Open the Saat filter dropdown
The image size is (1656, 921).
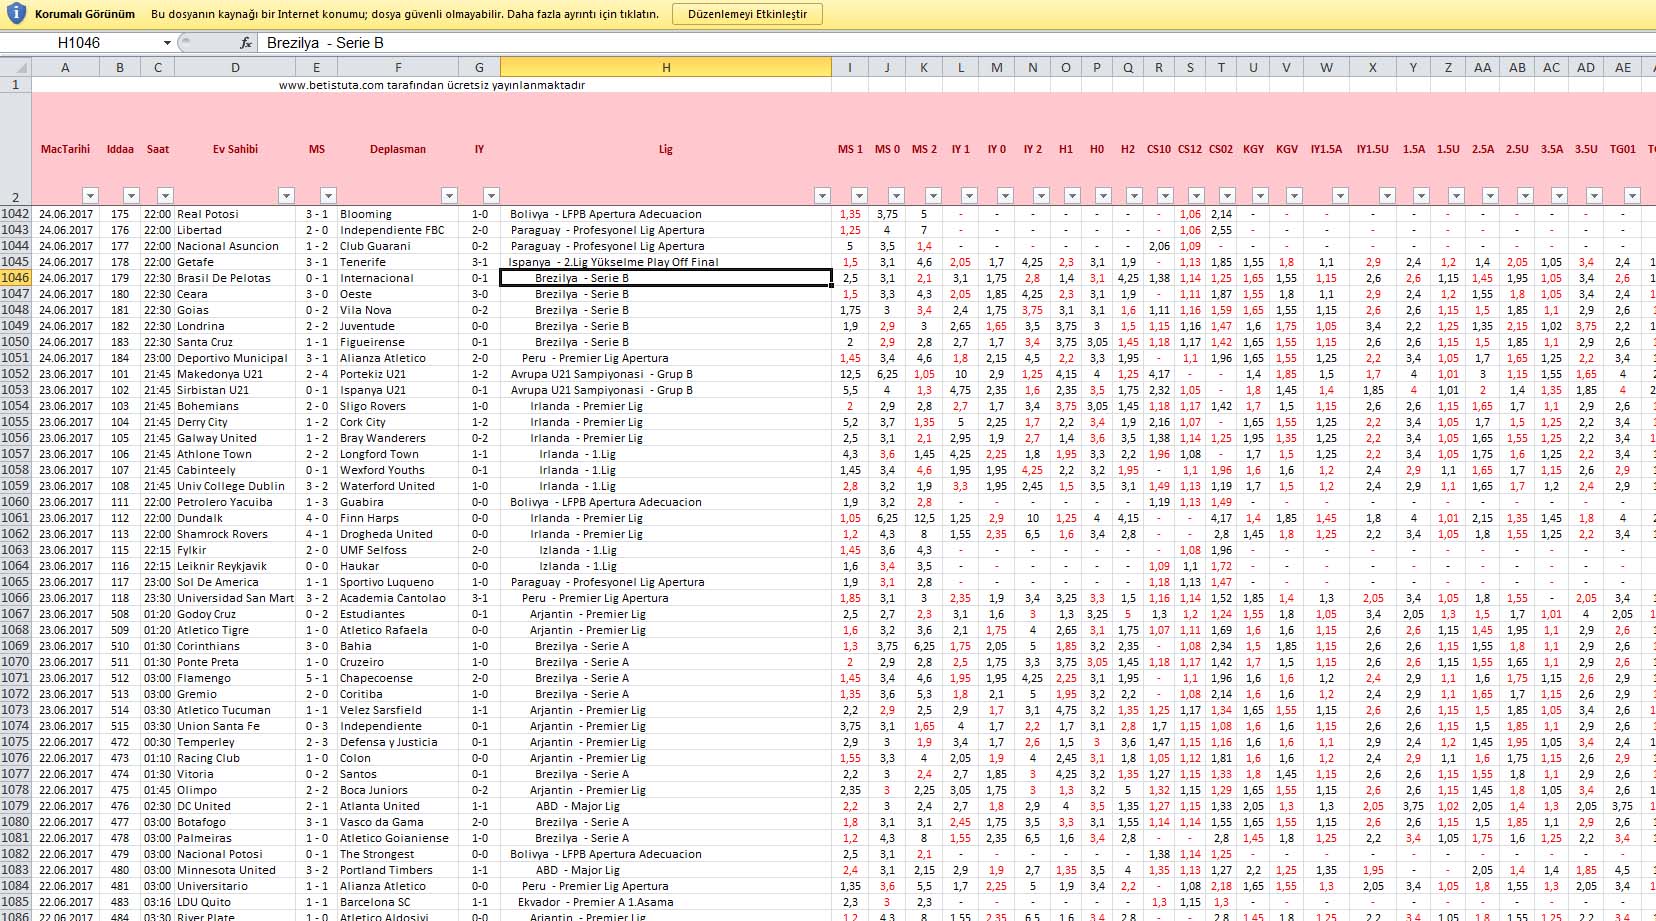point(166,196)
